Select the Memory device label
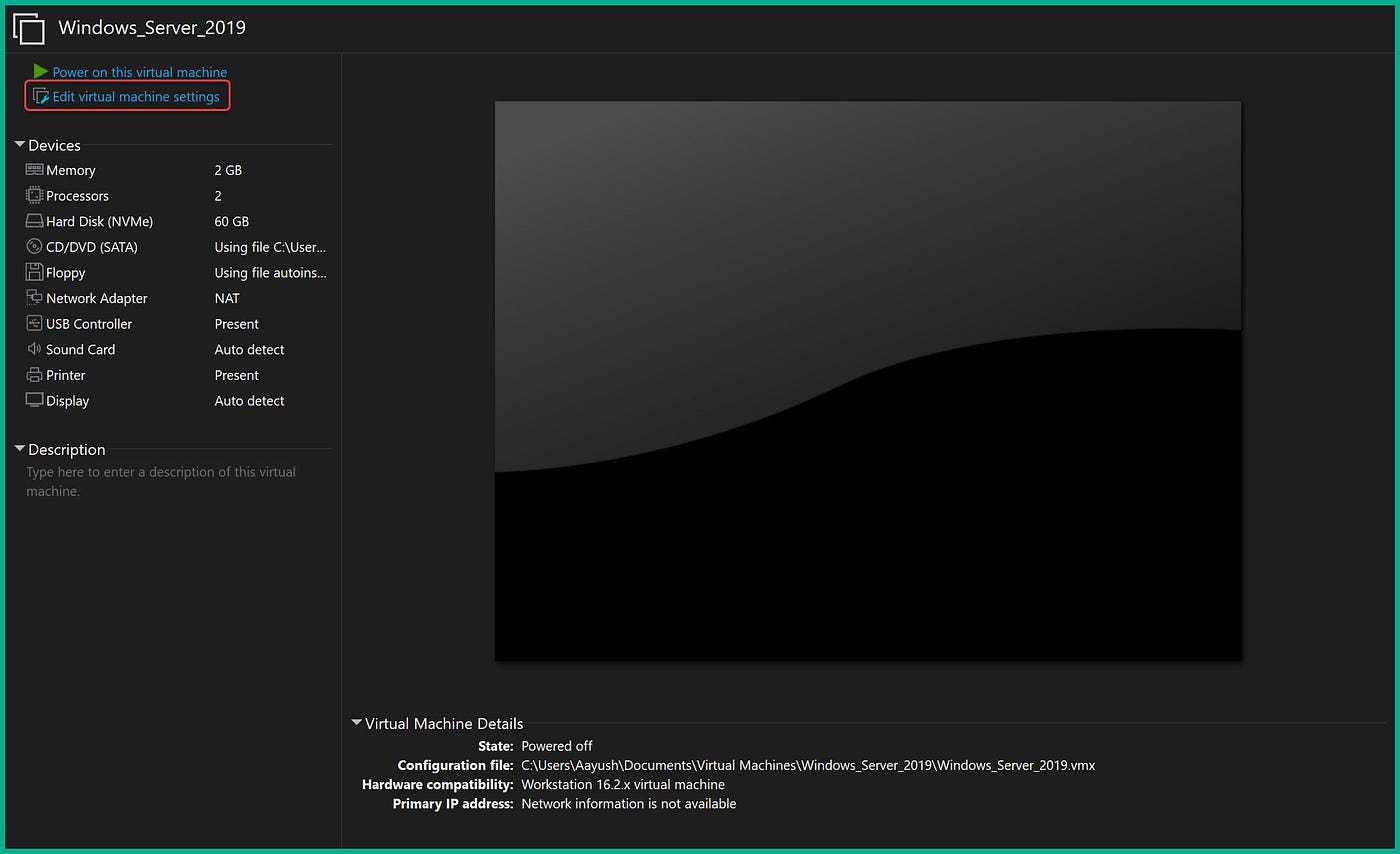 pos(71,170)
